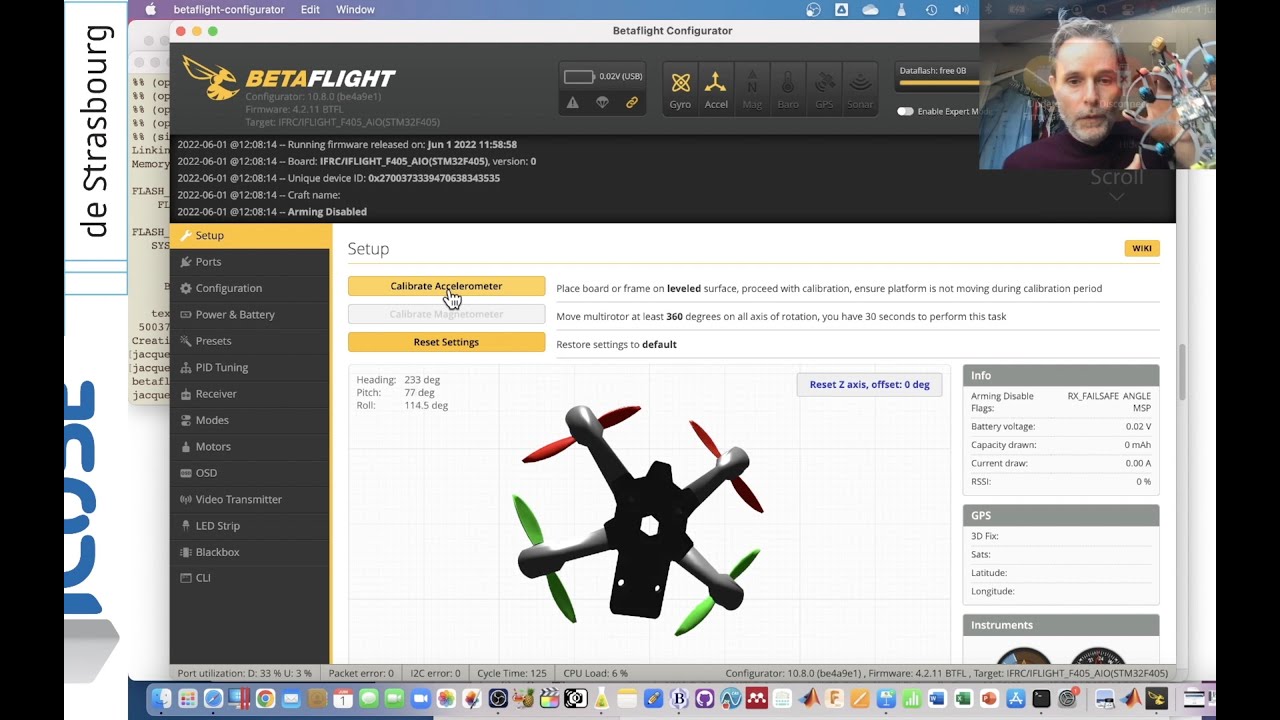1280x720 pixels.
Task: Click the '3D Fix' GPS row
Action: pyautogui.click(x=1061, y=536)
